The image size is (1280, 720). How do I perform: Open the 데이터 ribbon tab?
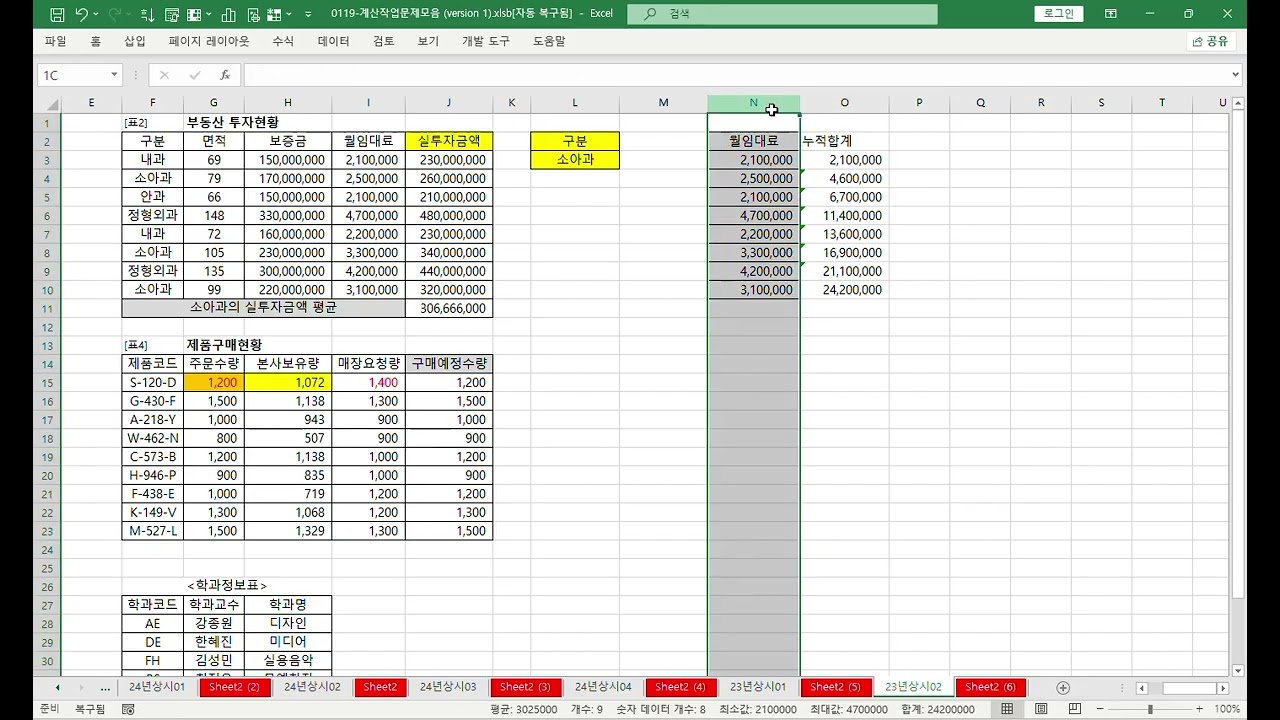coord(334,41)
